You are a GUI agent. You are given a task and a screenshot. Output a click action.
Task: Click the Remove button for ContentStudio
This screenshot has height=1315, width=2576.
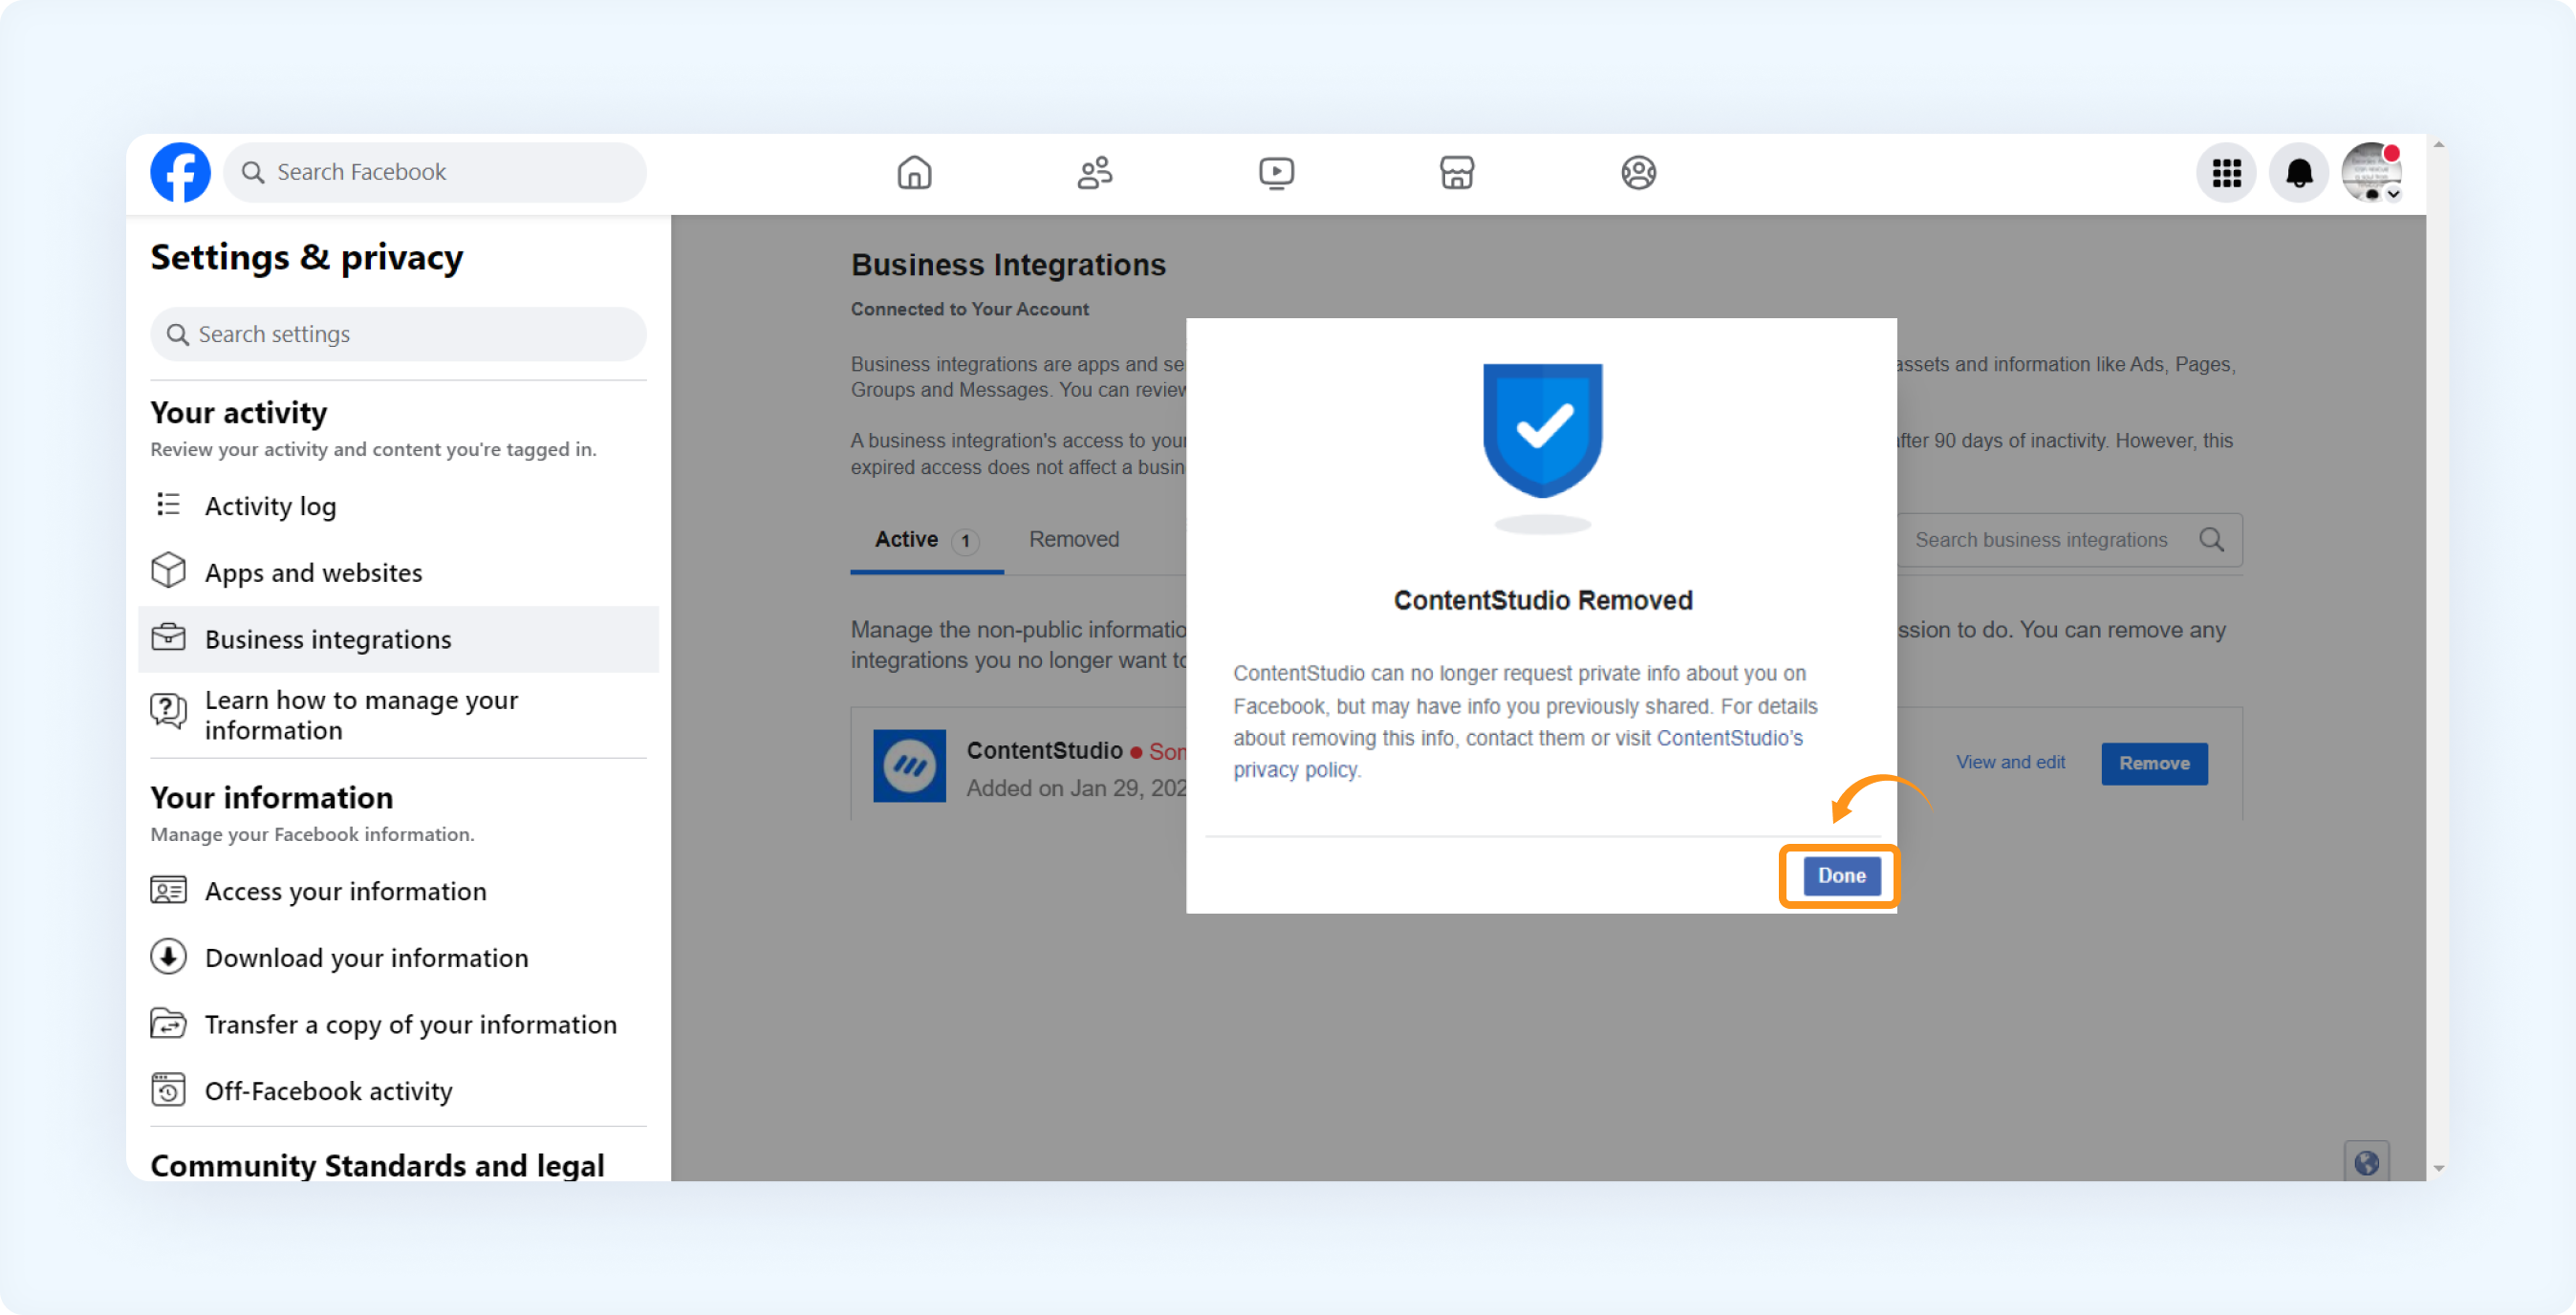2154,763
